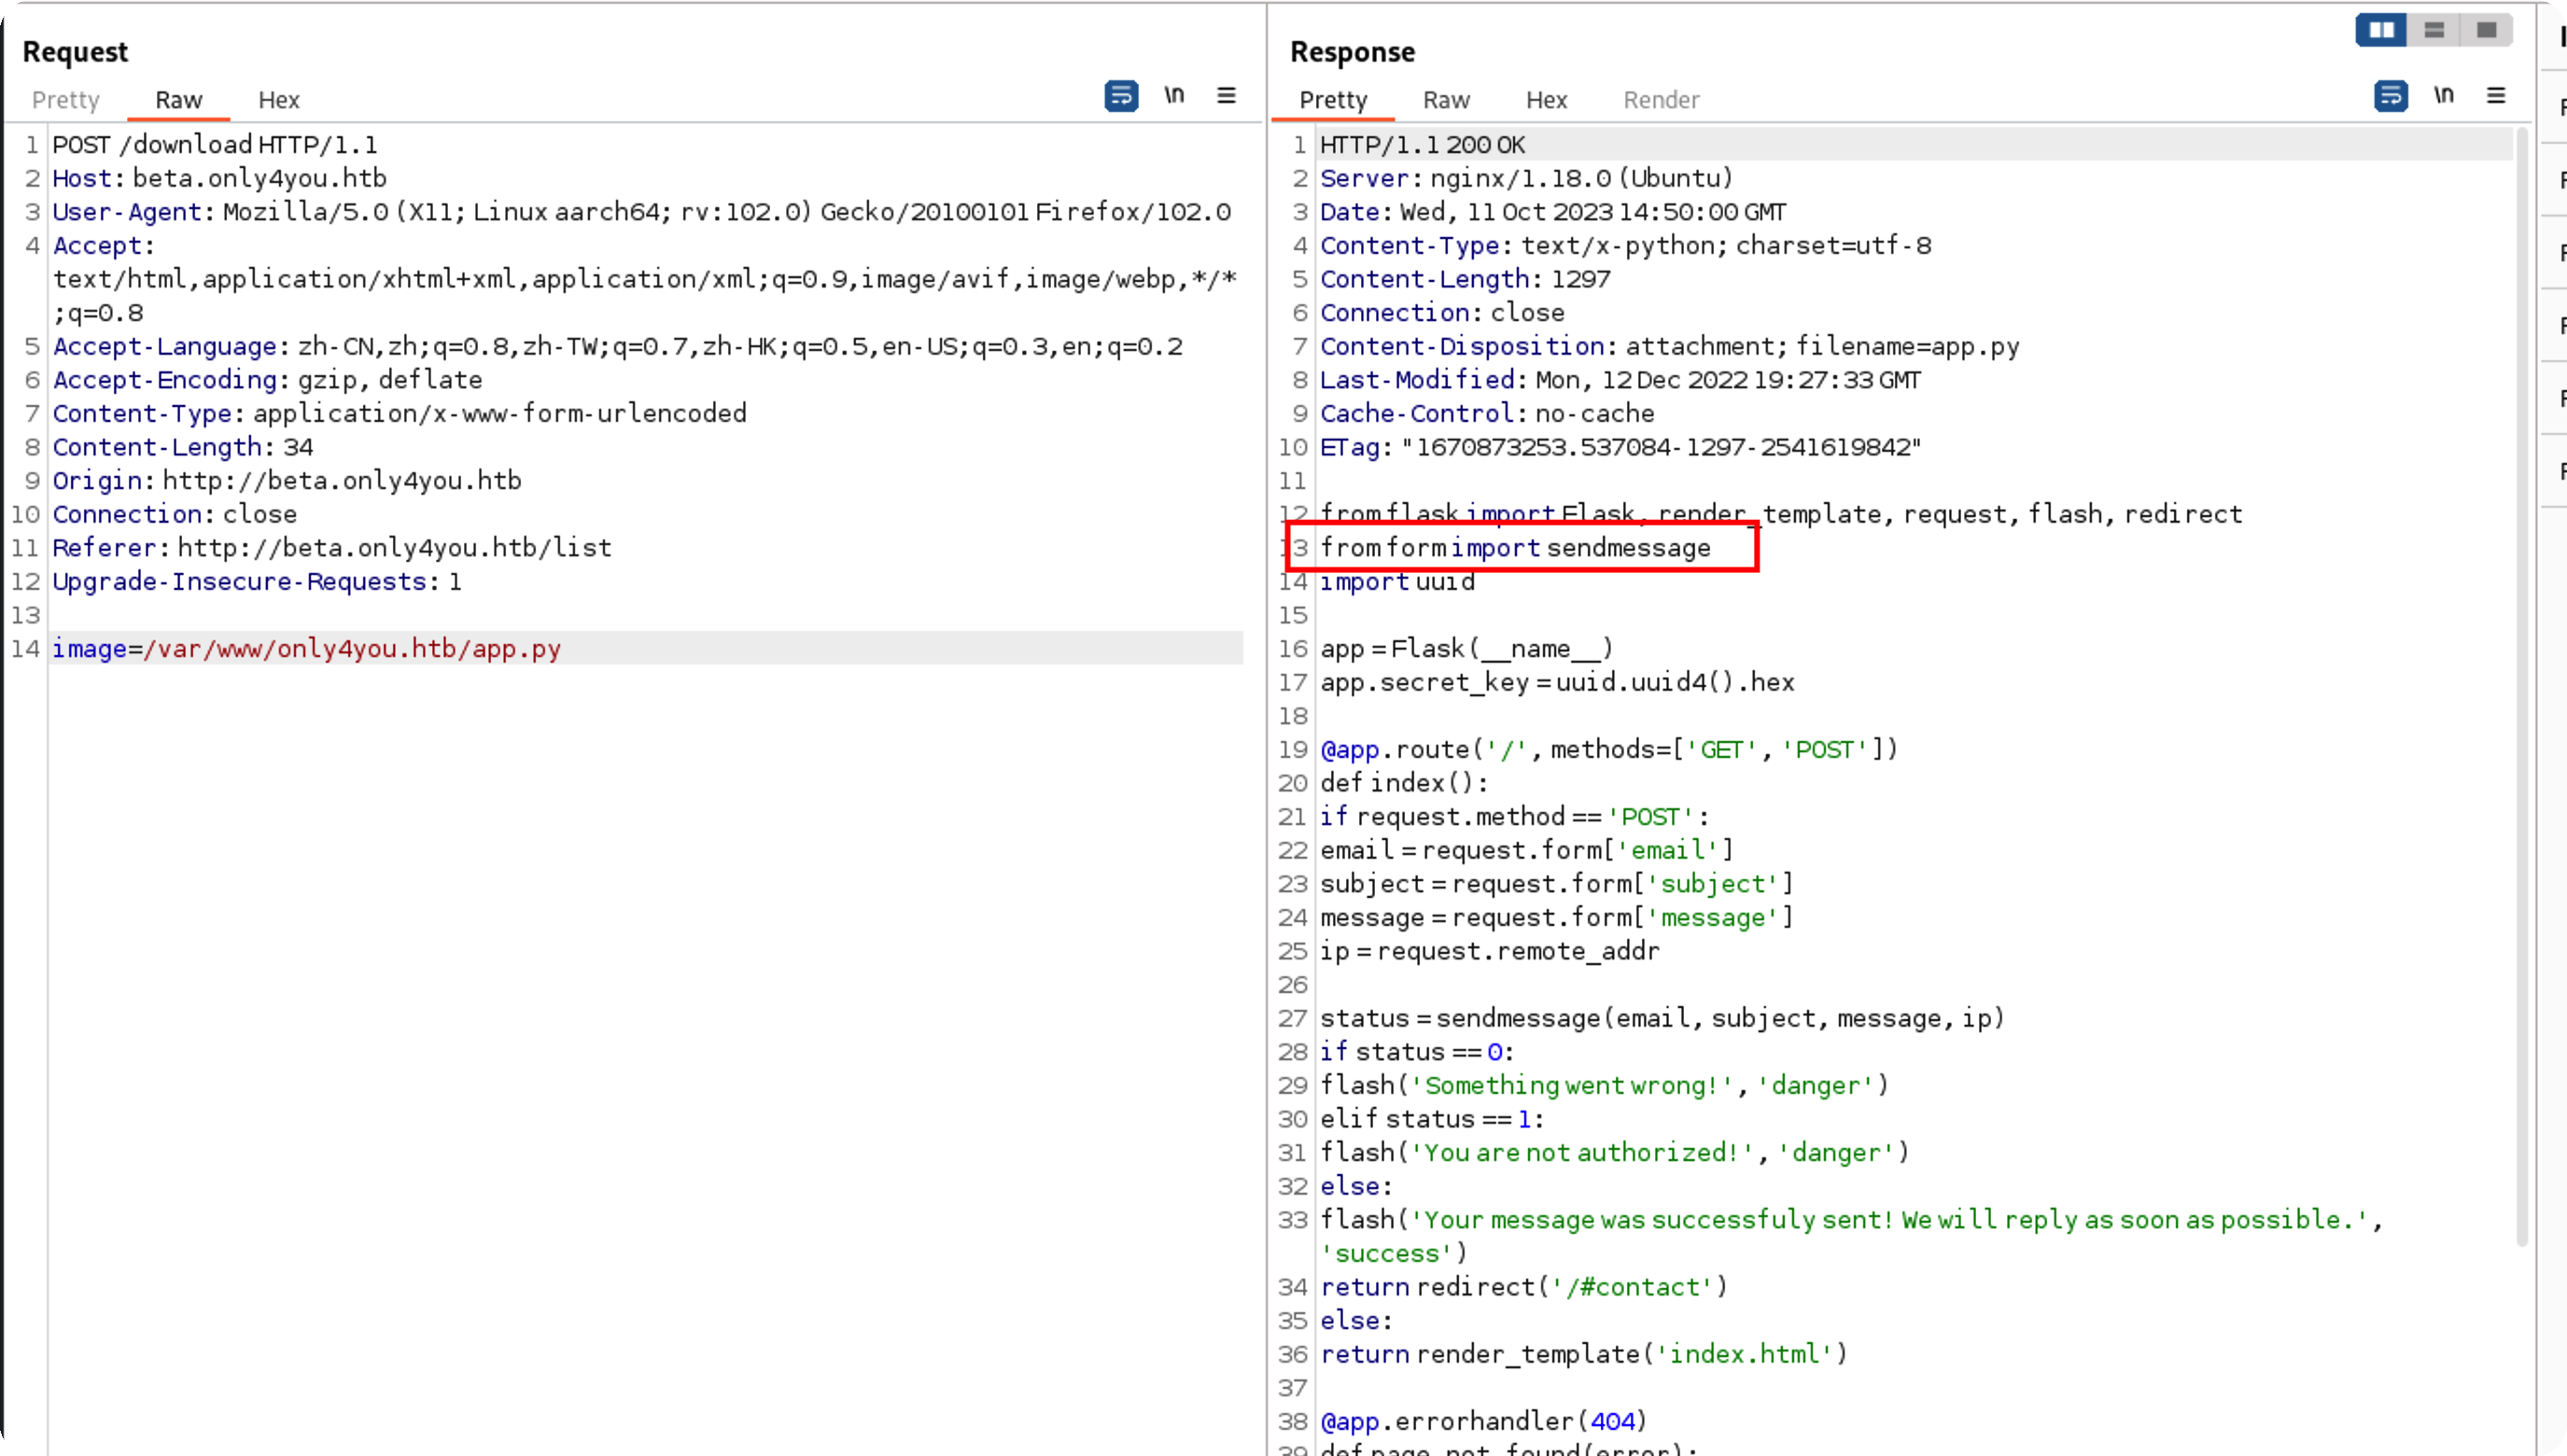Switch Response view to Hex tab

pyautogui.click(x=1546, y=100)
